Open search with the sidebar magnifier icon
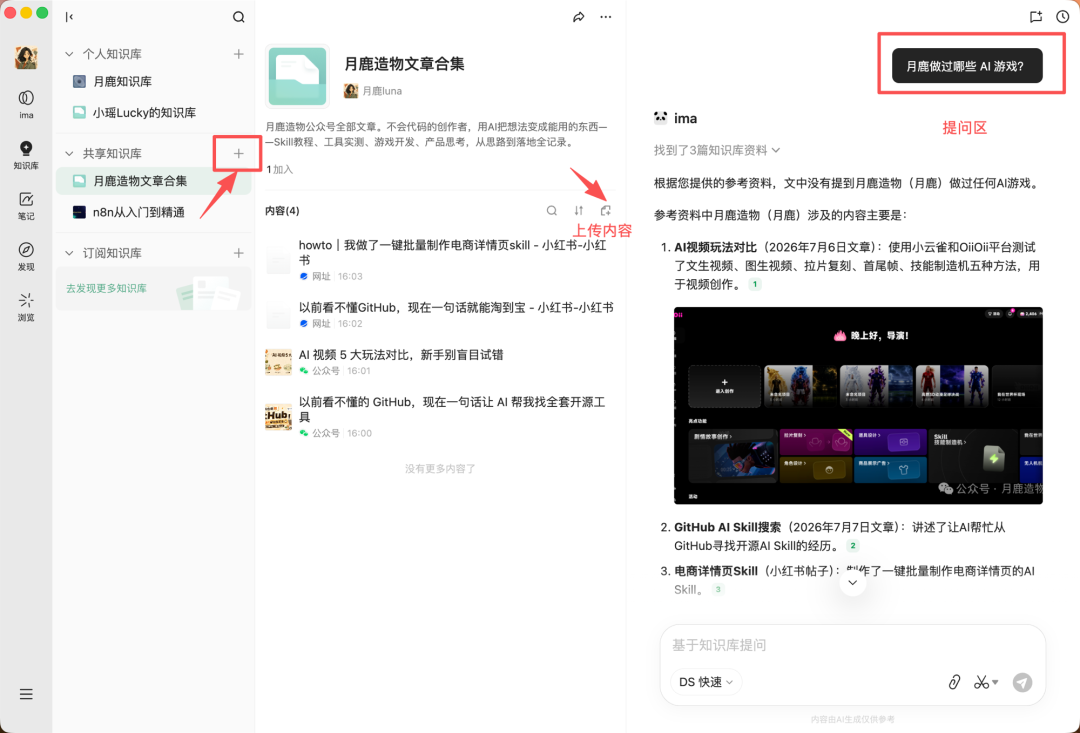 (238, 17)
